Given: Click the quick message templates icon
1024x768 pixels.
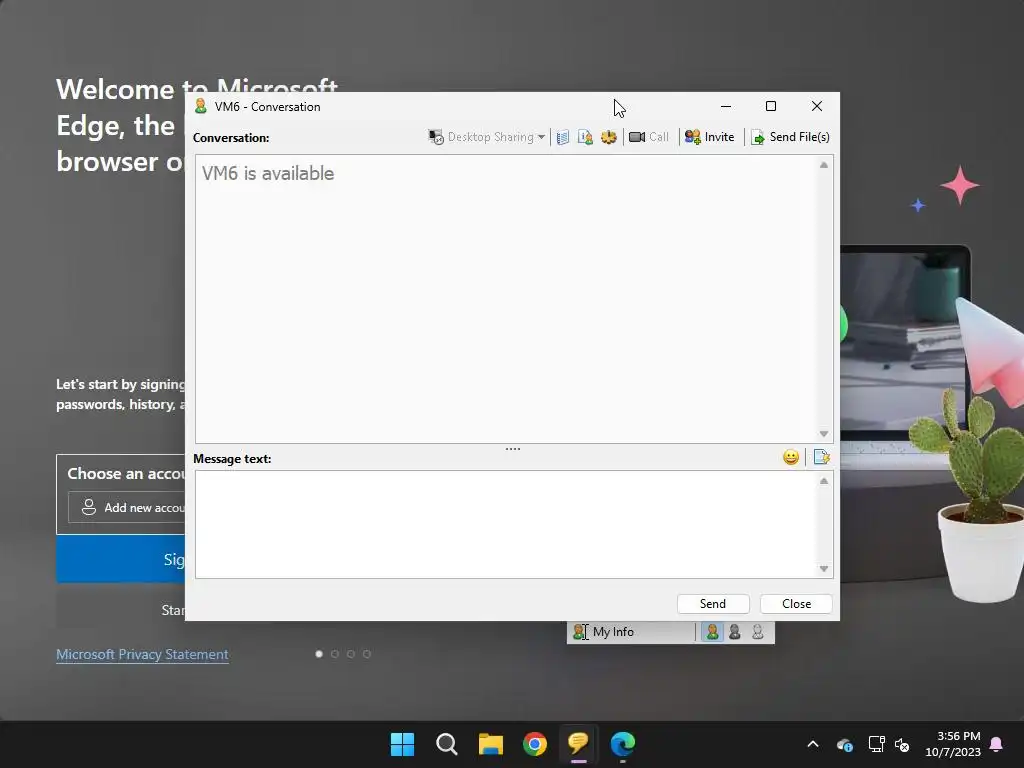Looking at the screenshot, I should (x=822, y=457).
